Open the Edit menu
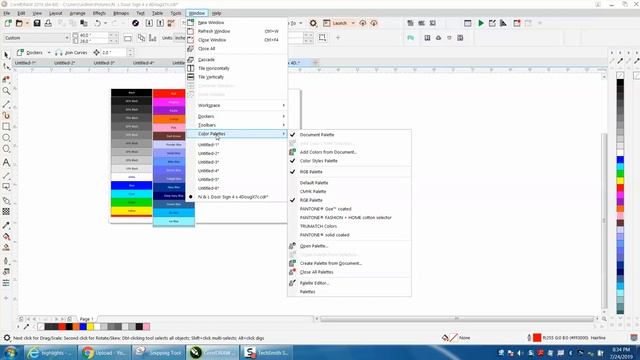This screenshot has height=360, width=640. 21,13
